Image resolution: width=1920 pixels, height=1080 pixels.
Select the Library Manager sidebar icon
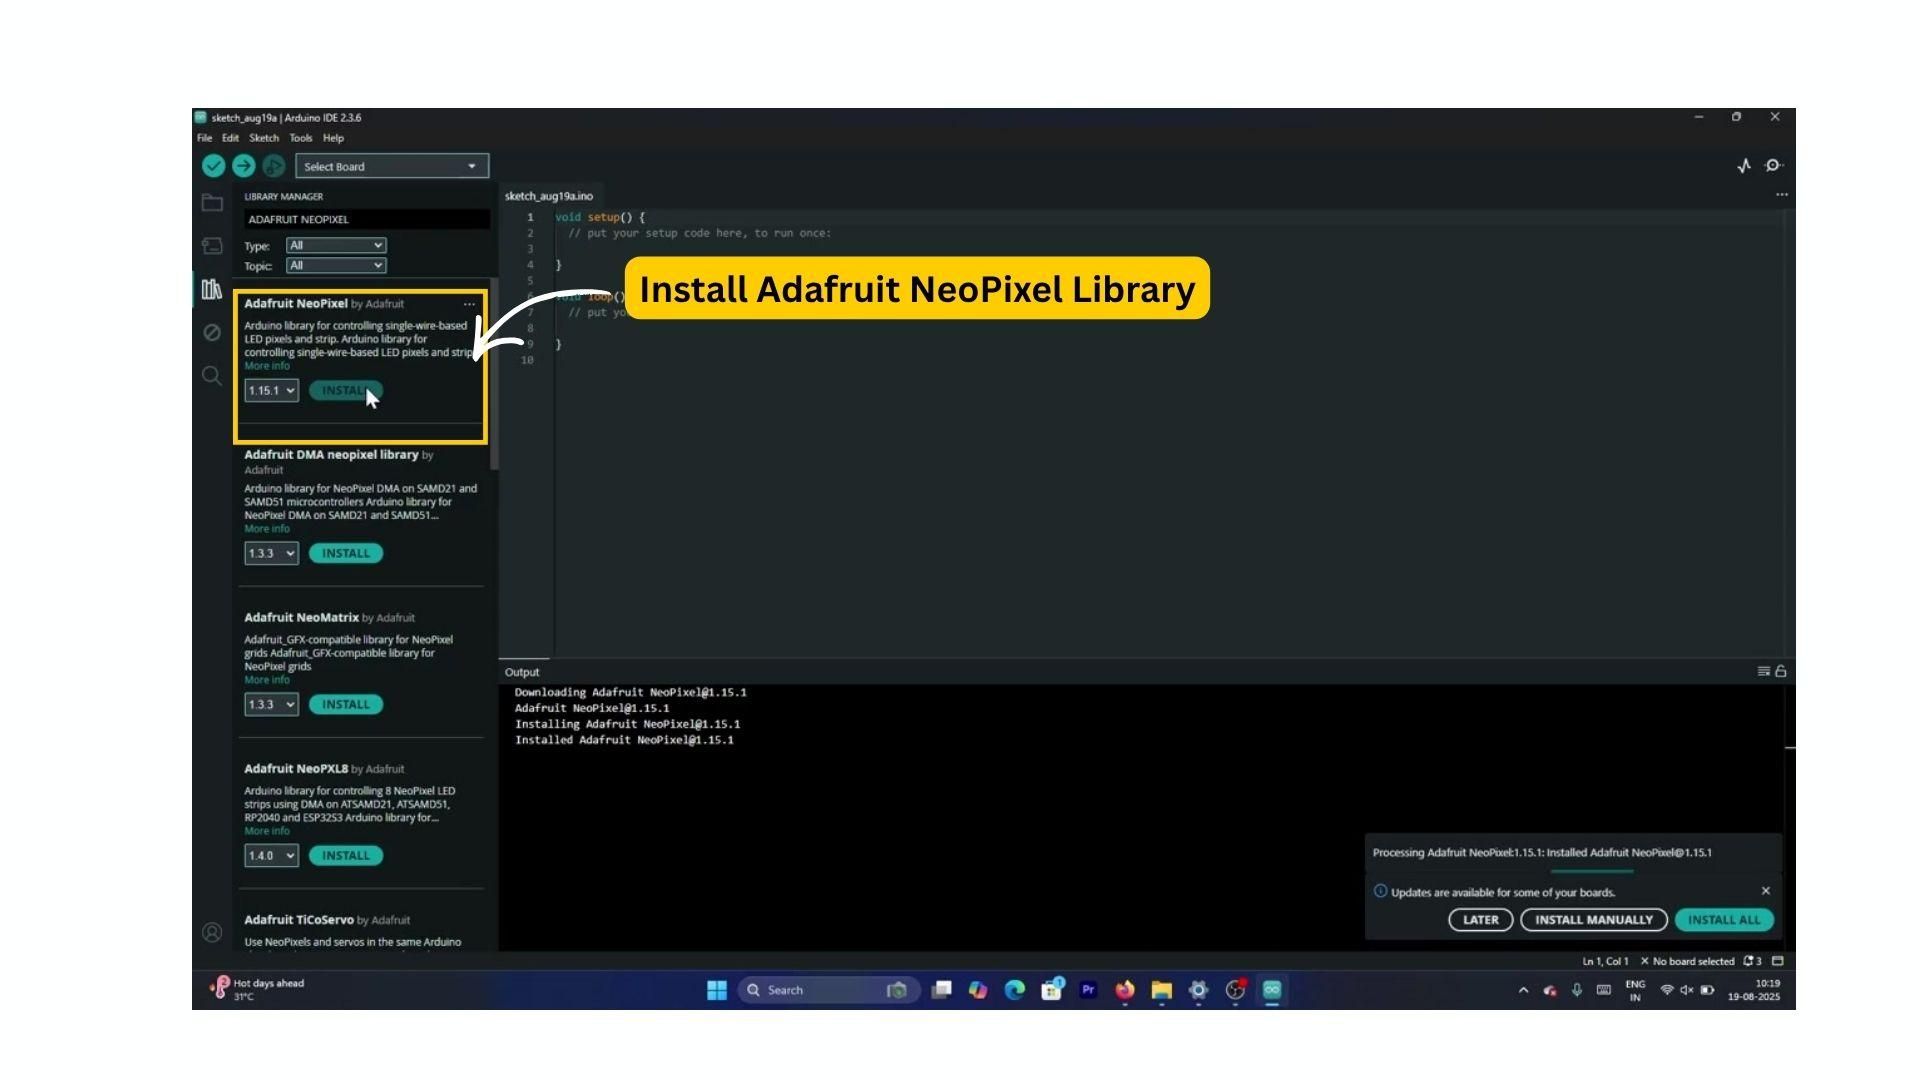tap(212, 289)
